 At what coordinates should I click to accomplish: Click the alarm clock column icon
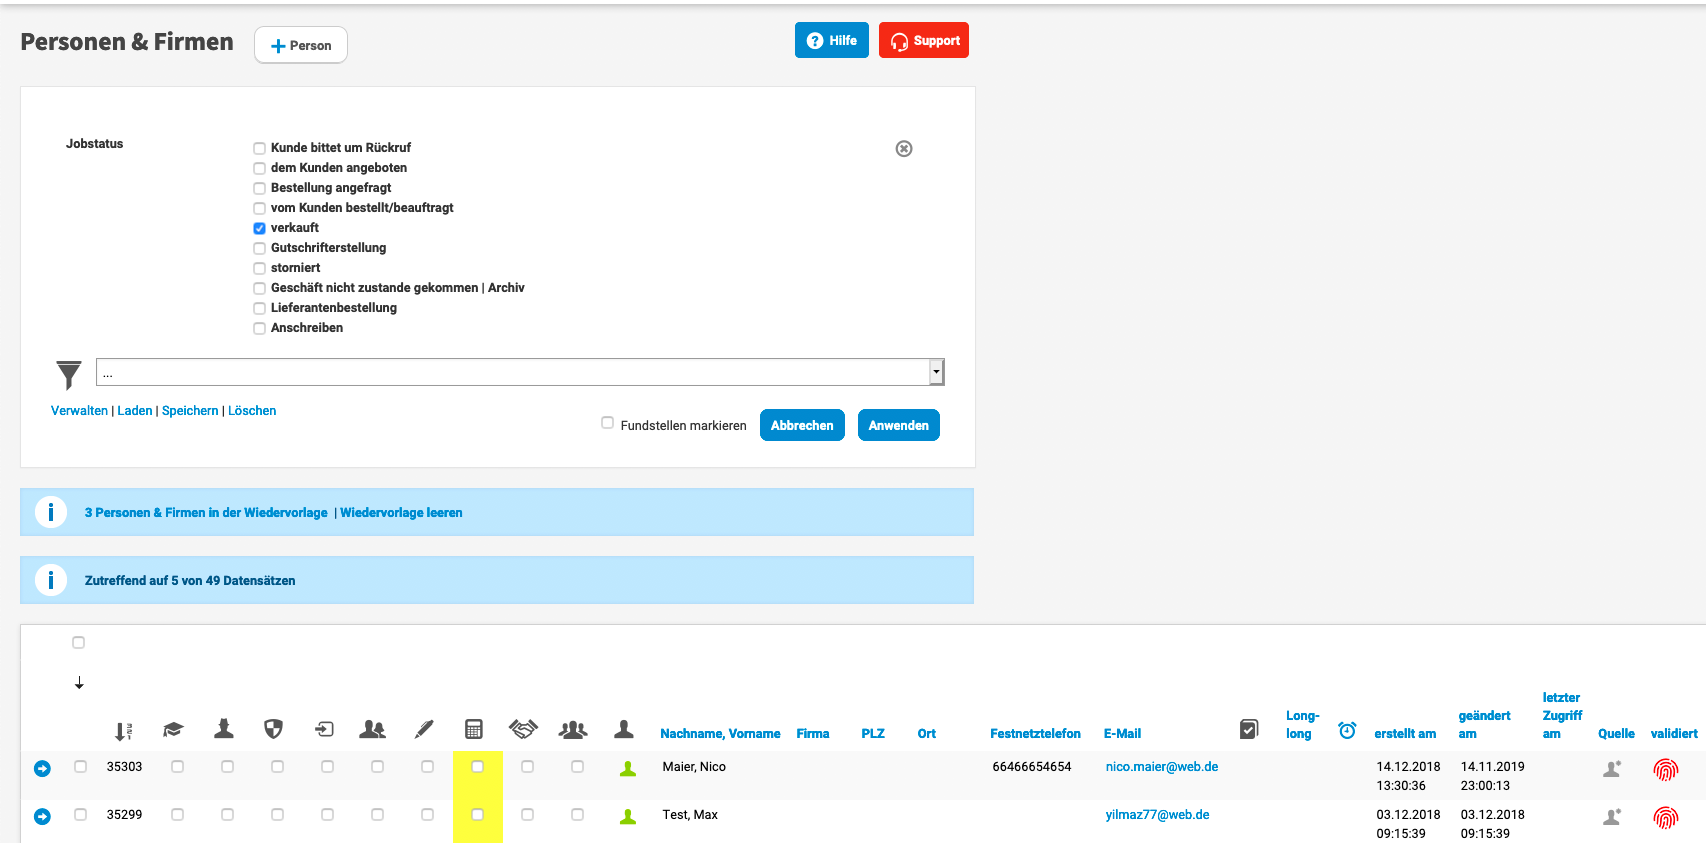click(x=1347, y=730)
